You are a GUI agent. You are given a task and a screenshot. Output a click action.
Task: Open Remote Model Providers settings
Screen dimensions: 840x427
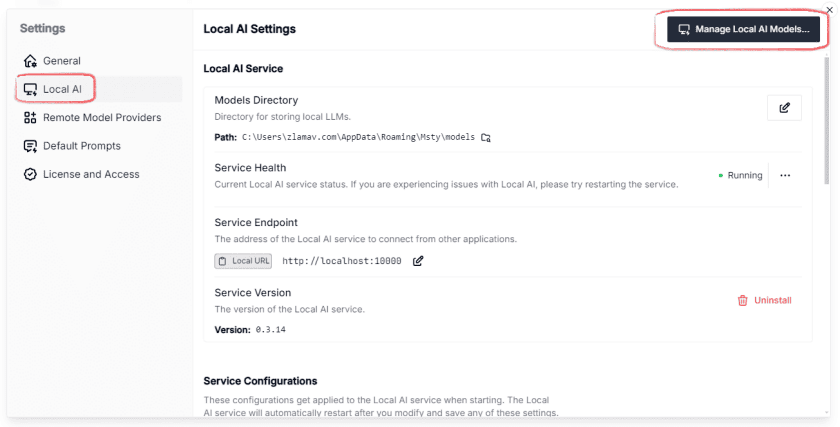click(101, 118)
